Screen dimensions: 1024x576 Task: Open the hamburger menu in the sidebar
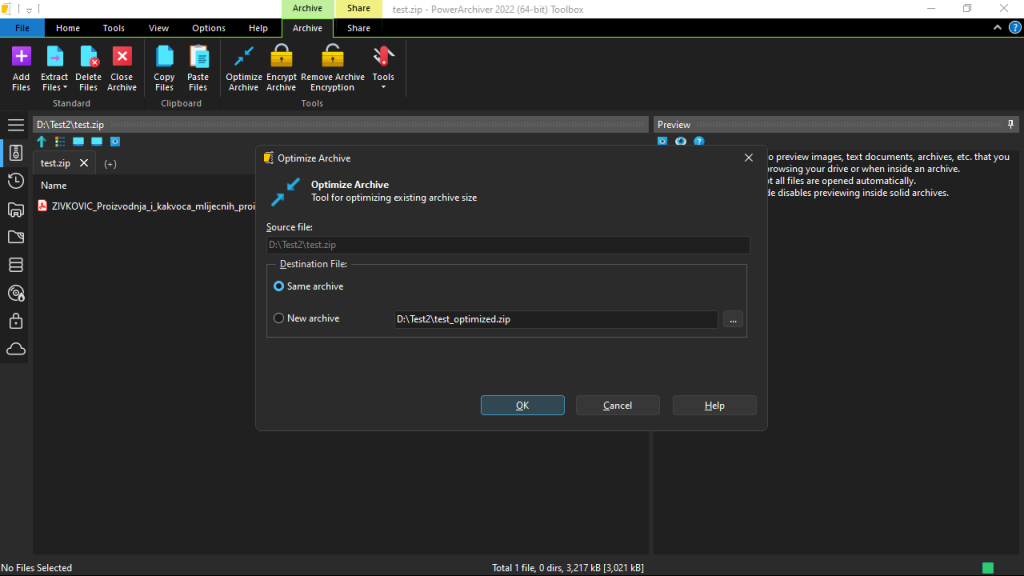(16, 125)
